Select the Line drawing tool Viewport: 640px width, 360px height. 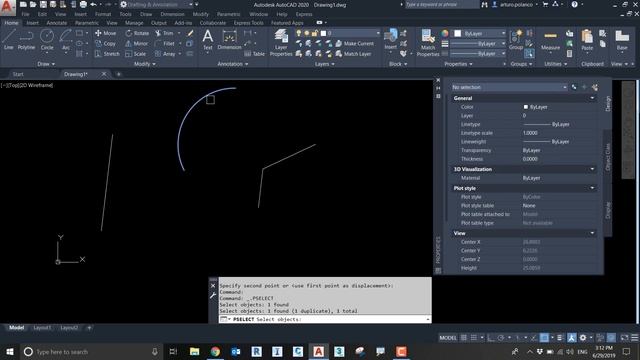(x=9, y=40)
